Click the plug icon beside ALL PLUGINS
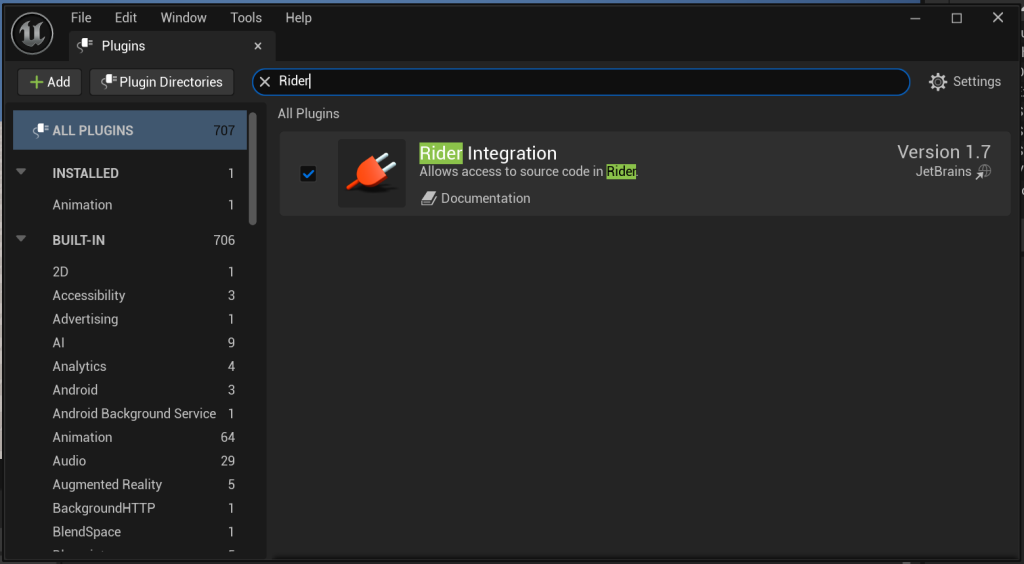Screen dimensions: 1024x564 click(x=40, y=130)
